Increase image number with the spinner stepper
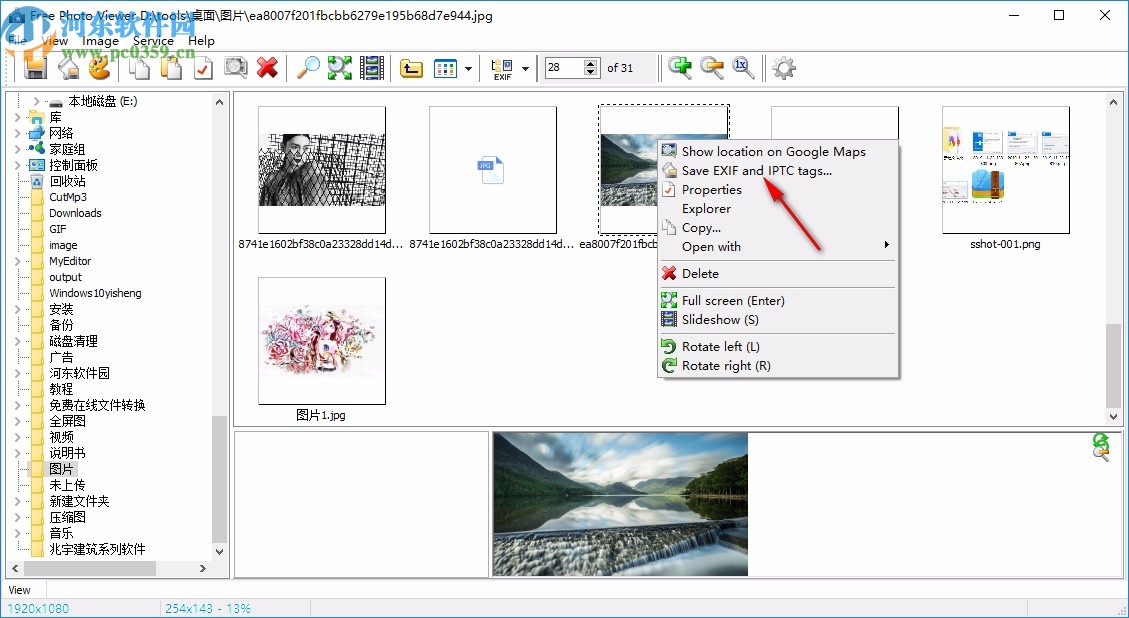This screenshot has height=618, width=1129. click(590, 62)
